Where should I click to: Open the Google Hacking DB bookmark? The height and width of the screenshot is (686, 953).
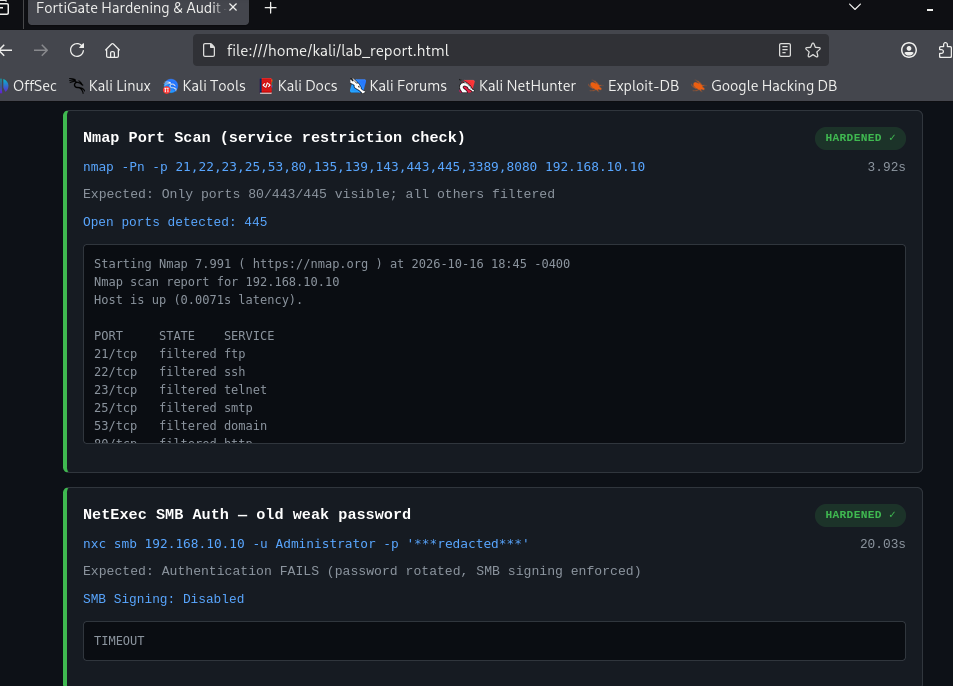pyautogui.click(x=765, y=86)
